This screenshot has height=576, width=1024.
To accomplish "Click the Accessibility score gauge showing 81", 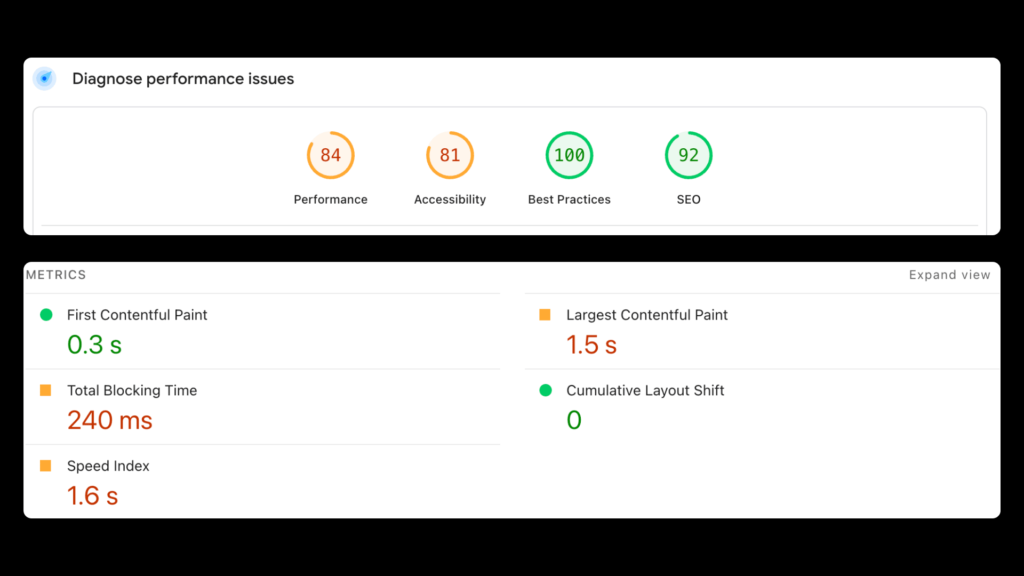I will tap(450, 156).
